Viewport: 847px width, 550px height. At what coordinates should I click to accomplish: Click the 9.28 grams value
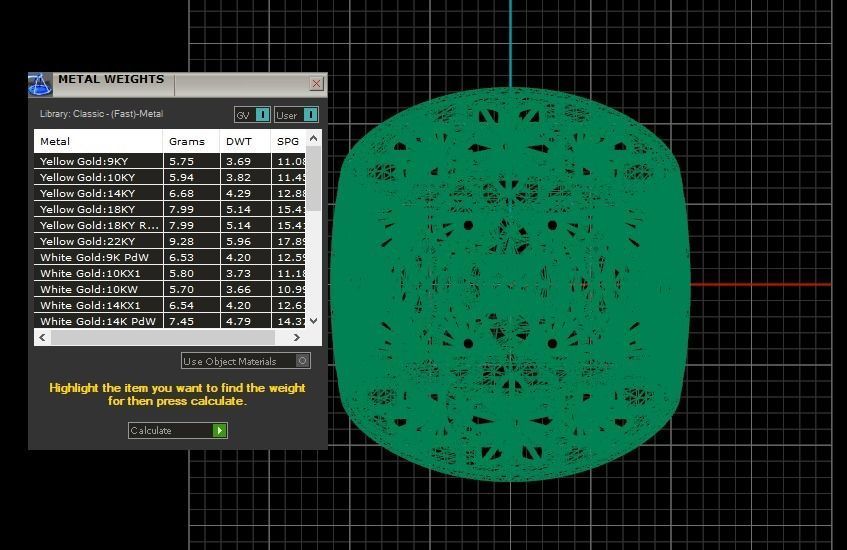coord(182,242)
